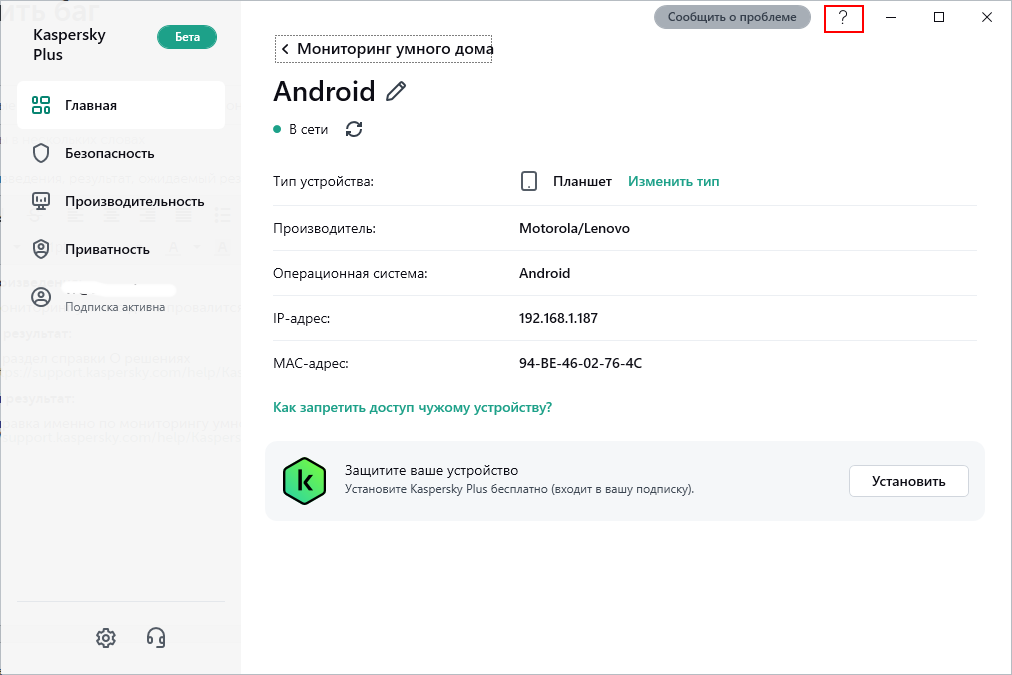Click the Установить button
Viewport: 1012px width, 675px height.
[x=908, y=481]
